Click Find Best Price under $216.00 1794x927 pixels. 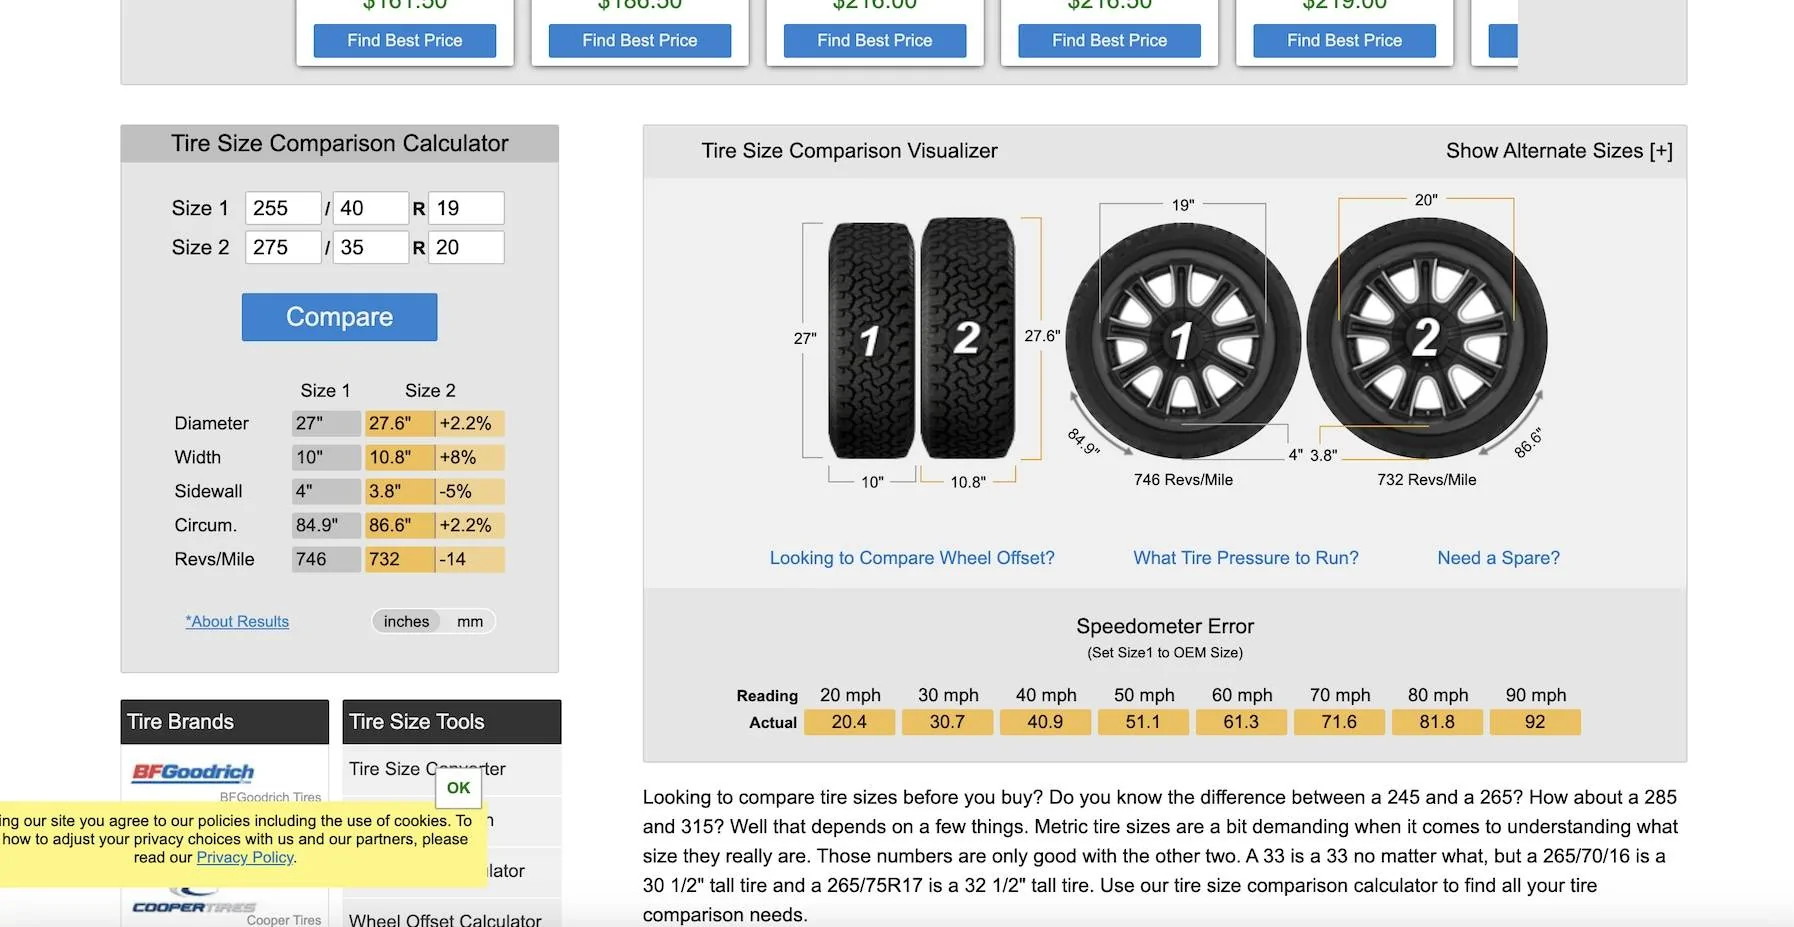tap(875, 41)
